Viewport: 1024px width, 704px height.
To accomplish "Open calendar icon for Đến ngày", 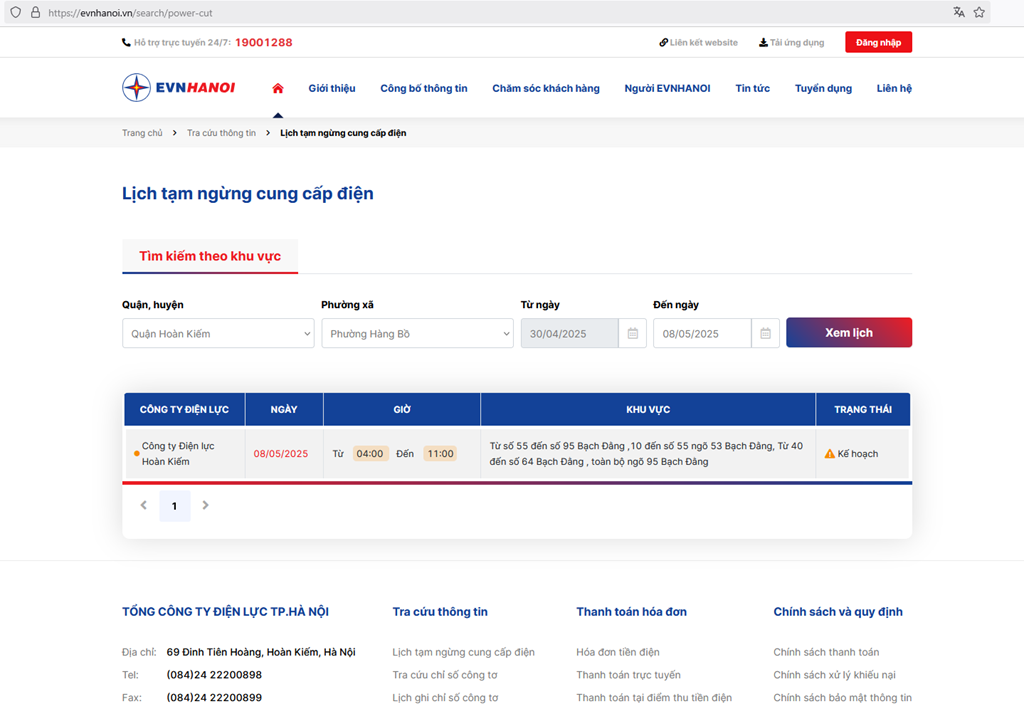I will pos(764,333).
